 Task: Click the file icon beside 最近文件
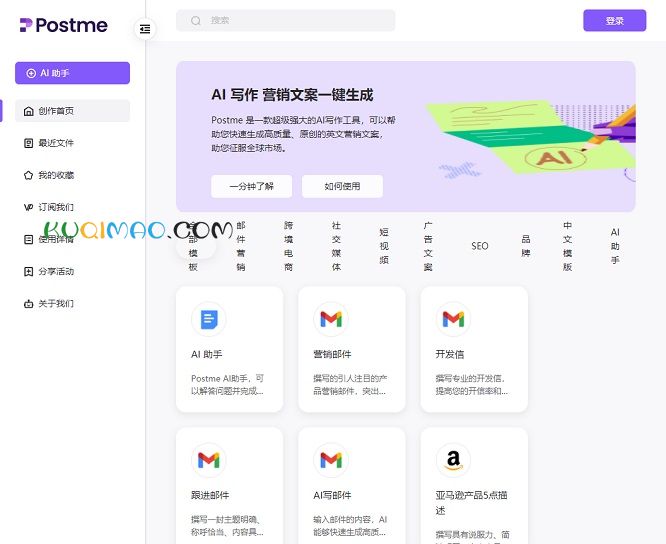click(28, 143)
